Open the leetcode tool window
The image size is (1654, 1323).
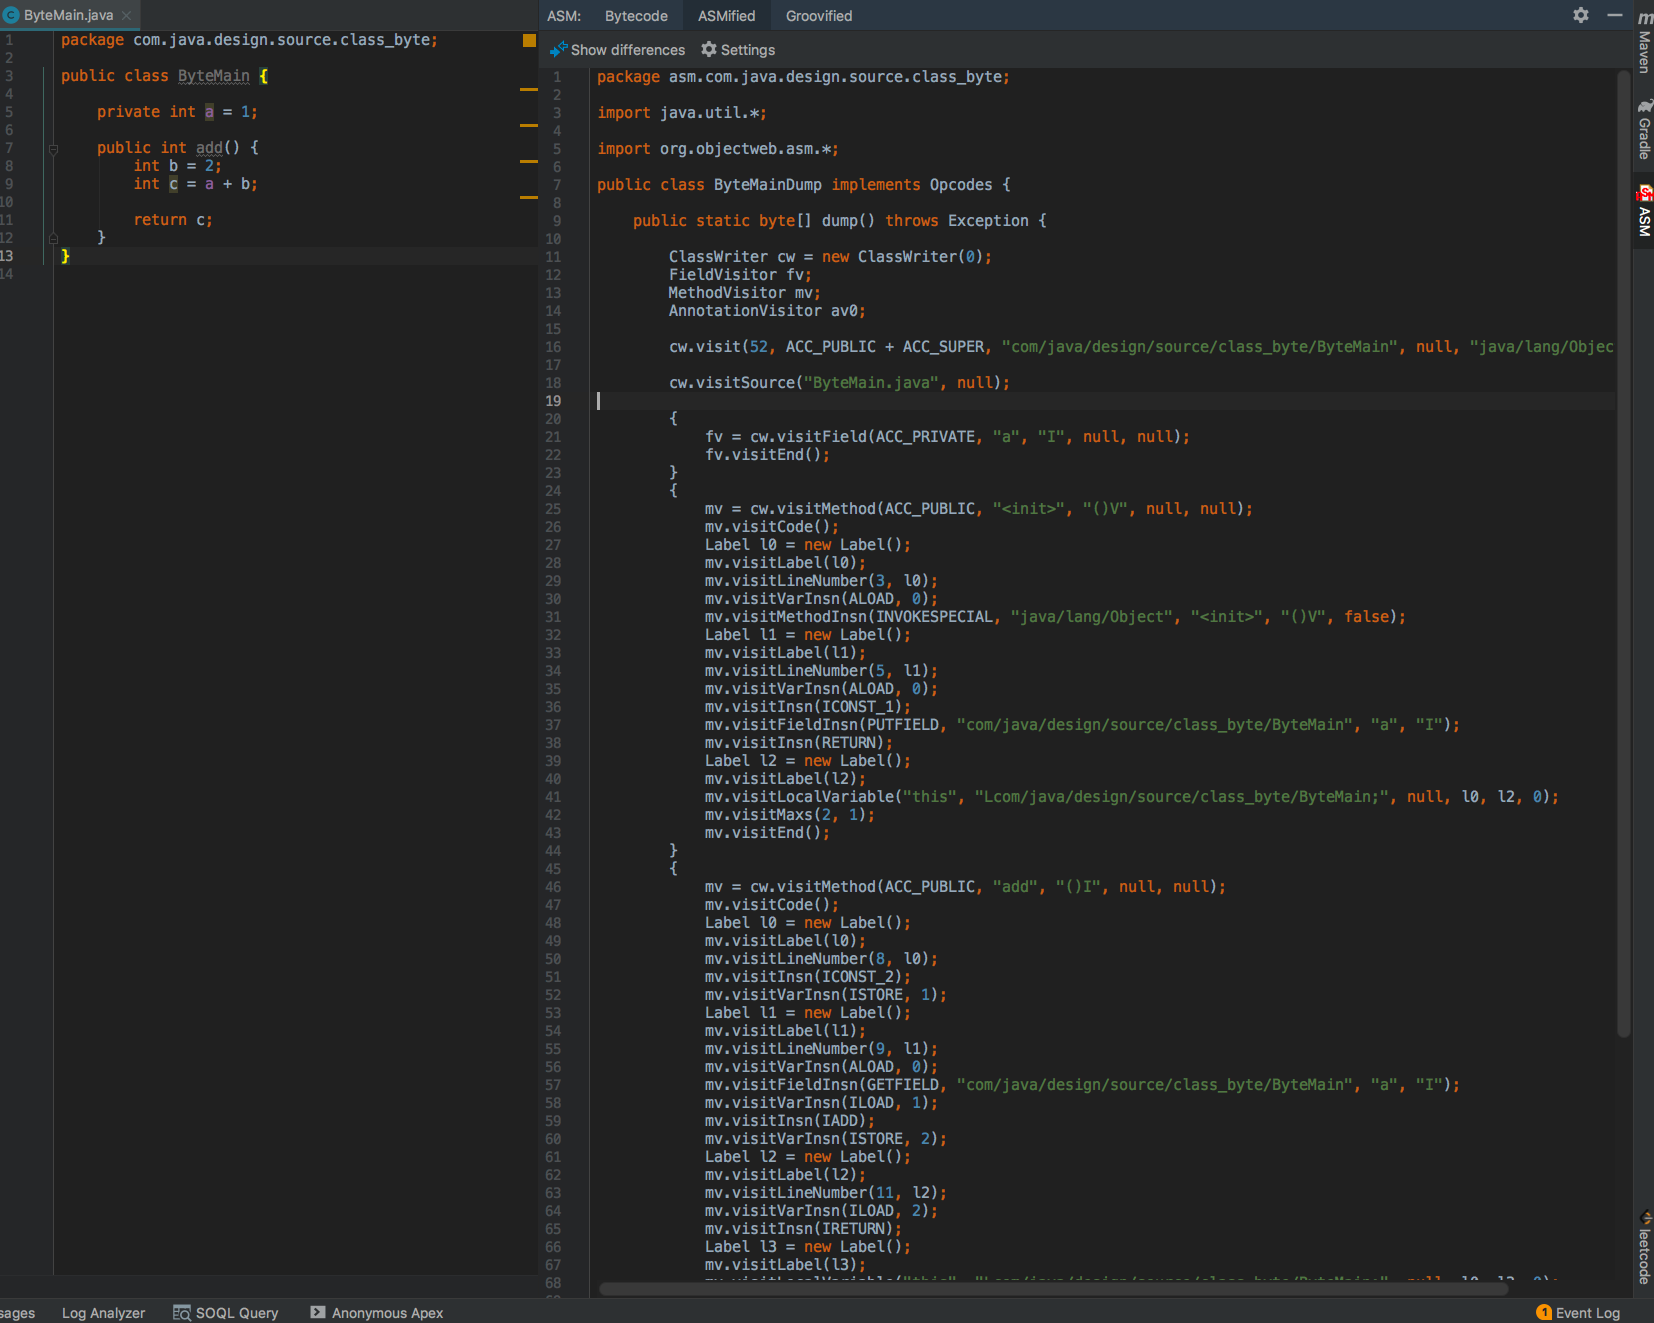click(1644, 1247)
